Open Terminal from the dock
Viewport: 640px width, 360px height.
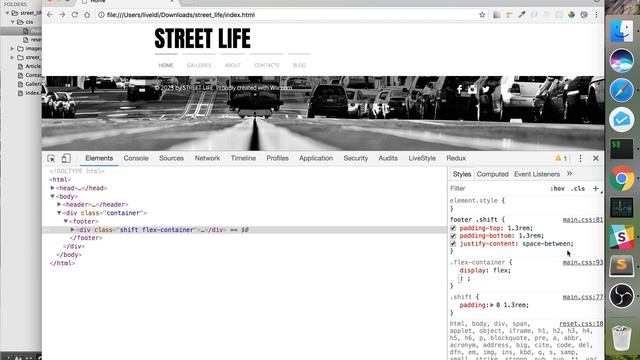622,149
